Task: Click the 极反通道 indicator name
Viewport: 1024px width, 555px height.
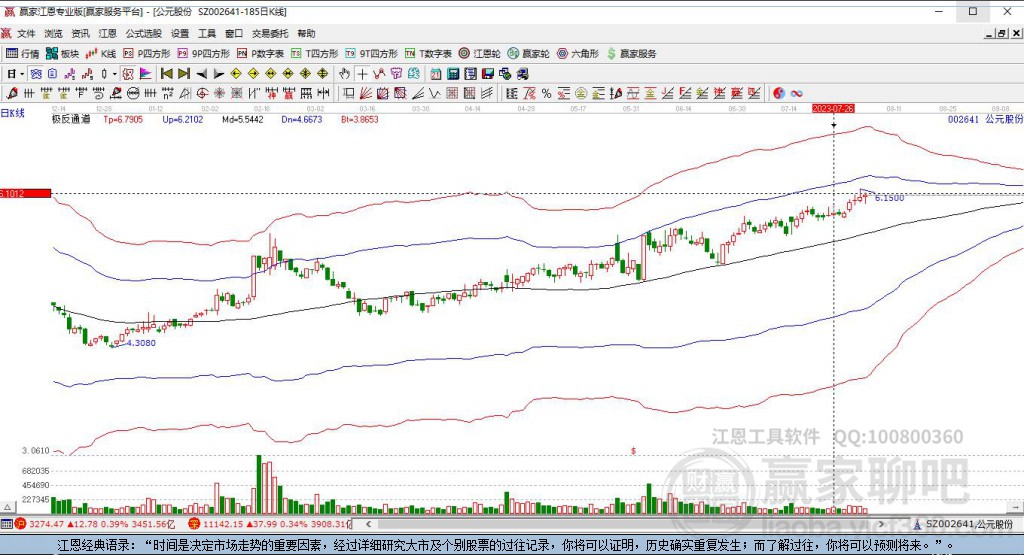Action: point(71,119)
